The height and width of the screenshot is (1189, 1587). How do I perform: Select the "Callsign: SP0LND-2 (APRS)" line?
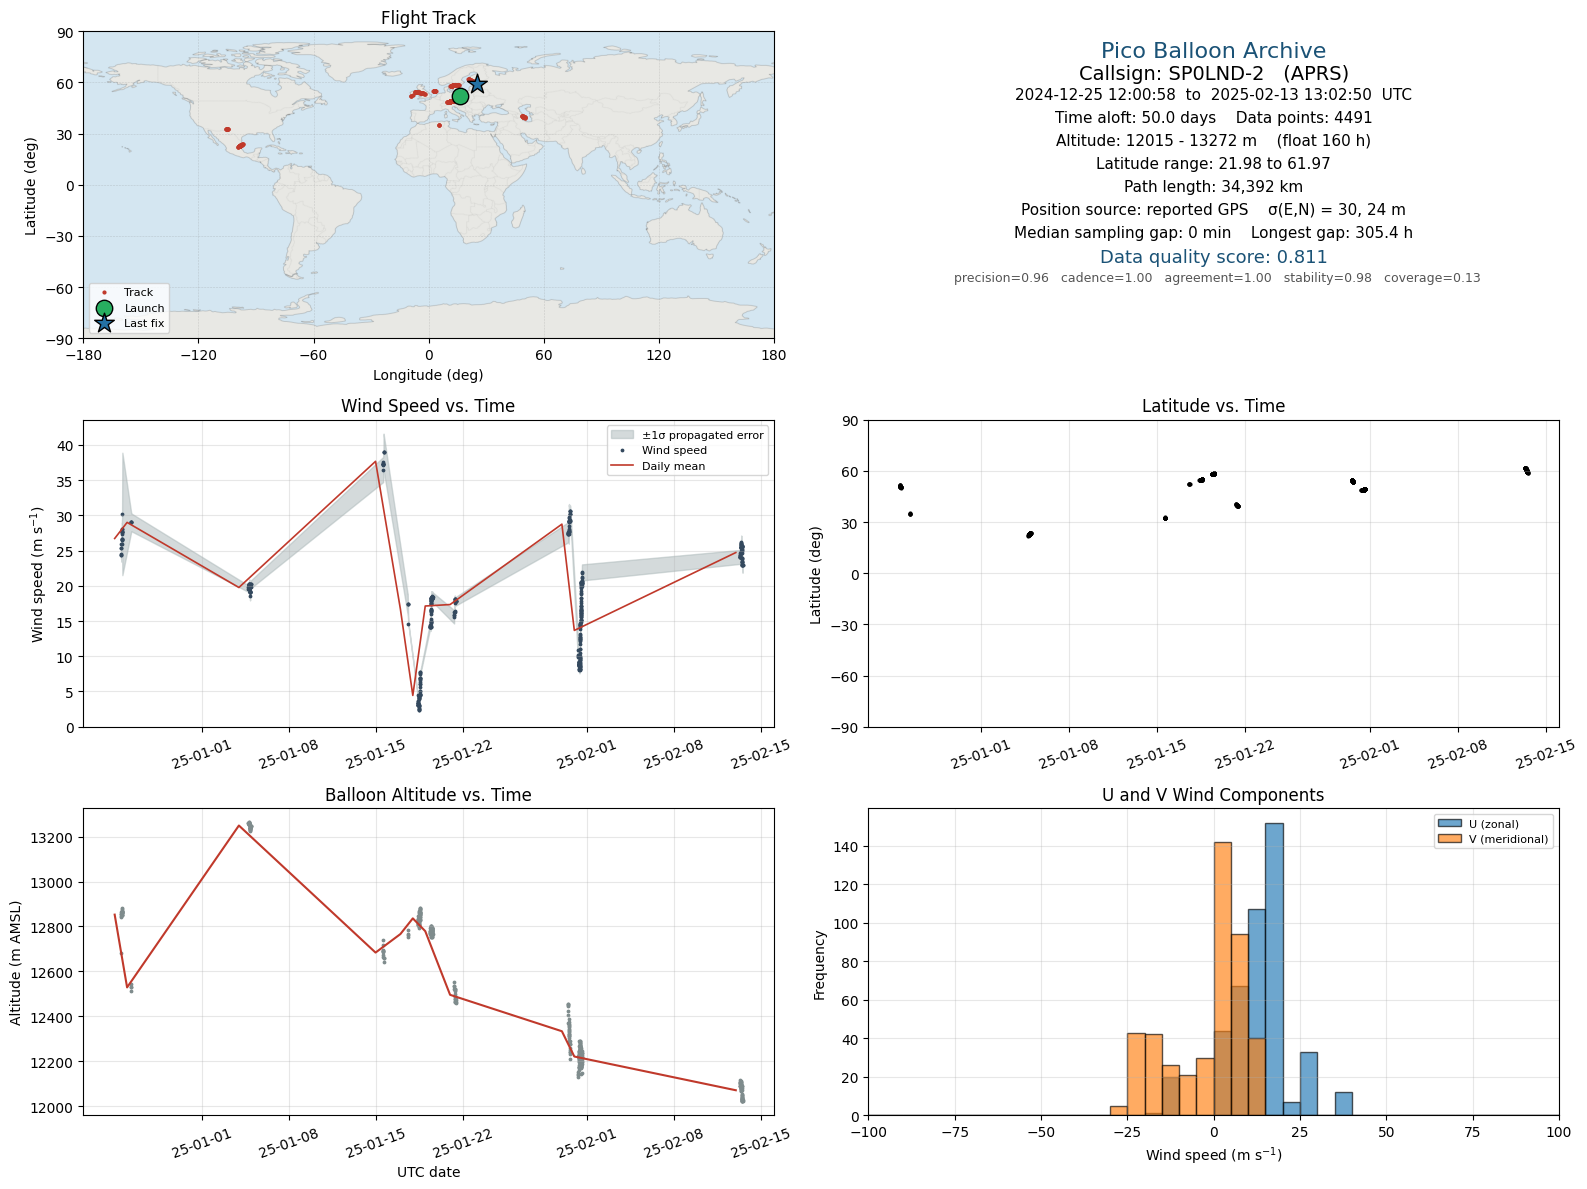point(1213,73)
